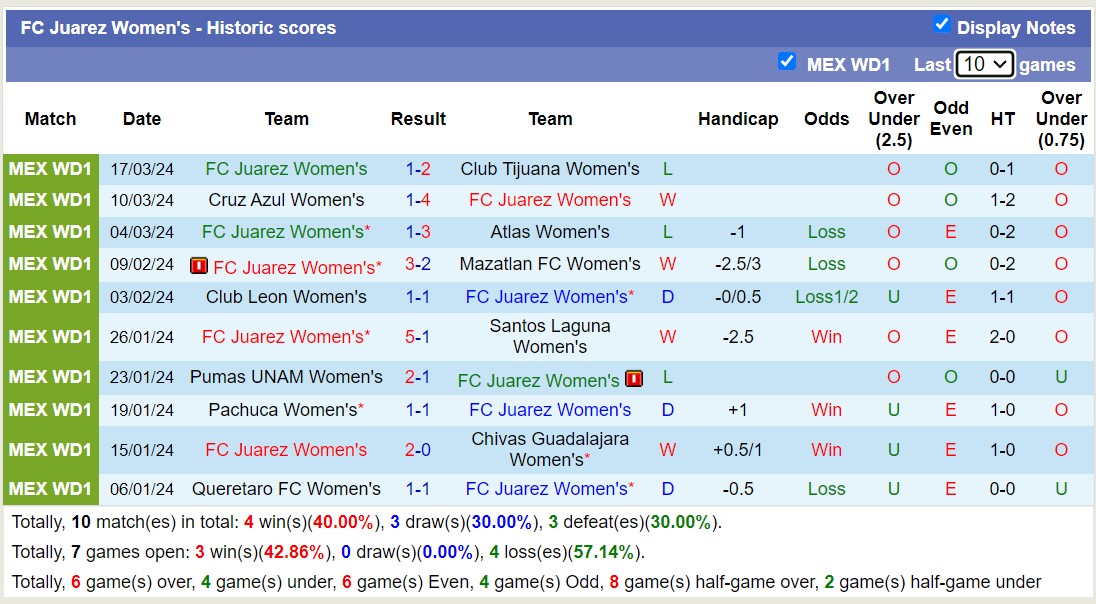Open the Last games count dropdown
1096x604 pixels.
pos(984,64)
